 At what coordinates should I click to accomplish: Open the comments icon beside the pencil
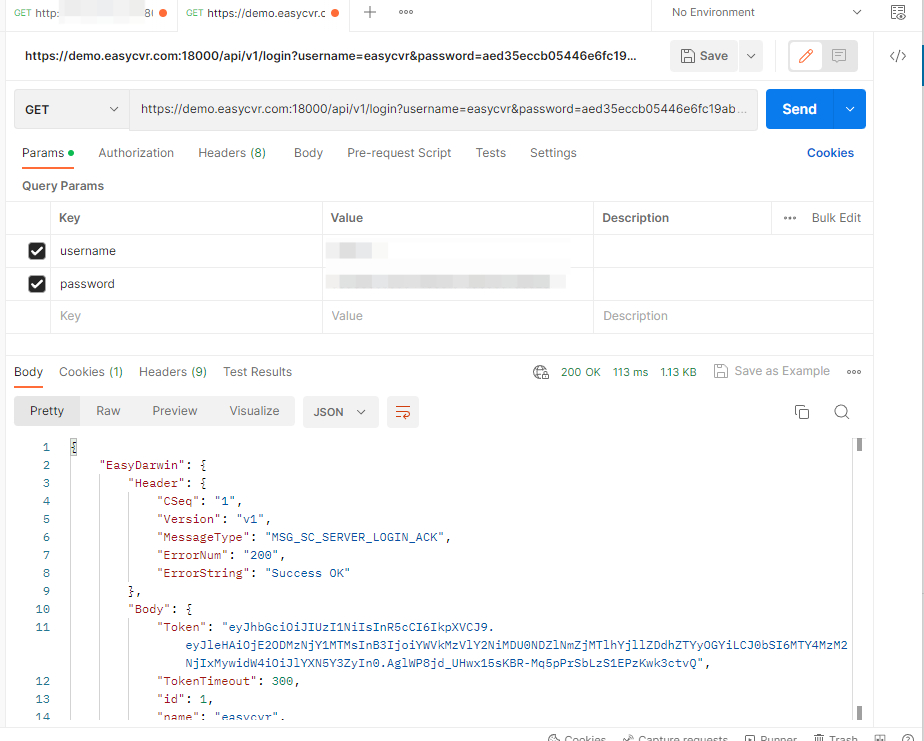click(x=839, y=56)
